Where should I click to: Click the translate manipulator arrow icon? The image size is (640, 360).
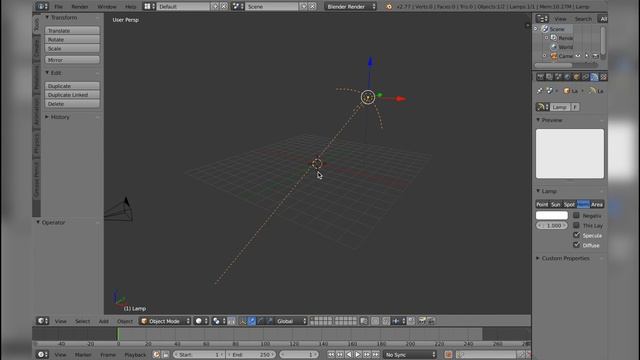pyautogui.click(x=252, y=321)
